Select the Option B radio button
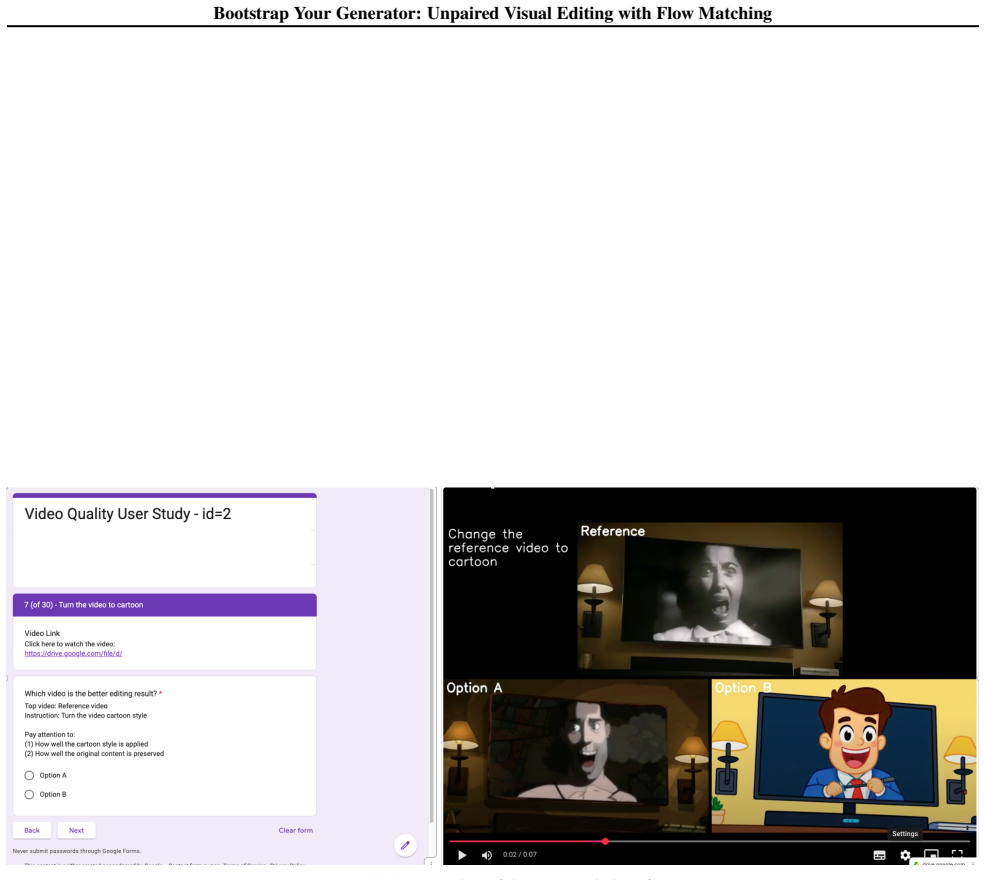The height and width of the screenshot is (880, 985). 30,795
